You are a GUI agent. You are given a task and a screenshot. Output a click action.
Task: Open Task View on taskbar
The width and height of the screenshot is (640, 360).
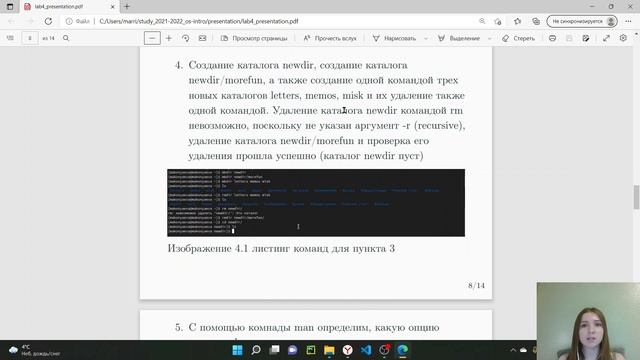pos(274,350)
